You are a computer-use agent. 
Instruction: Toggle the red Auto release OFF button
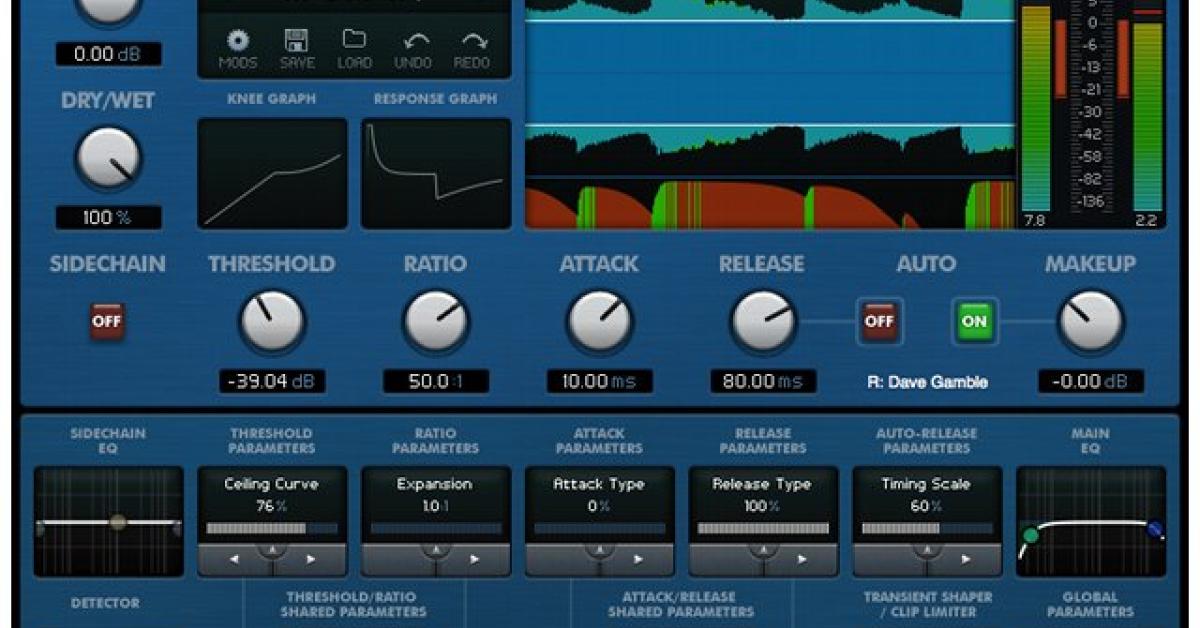point(879,322)
